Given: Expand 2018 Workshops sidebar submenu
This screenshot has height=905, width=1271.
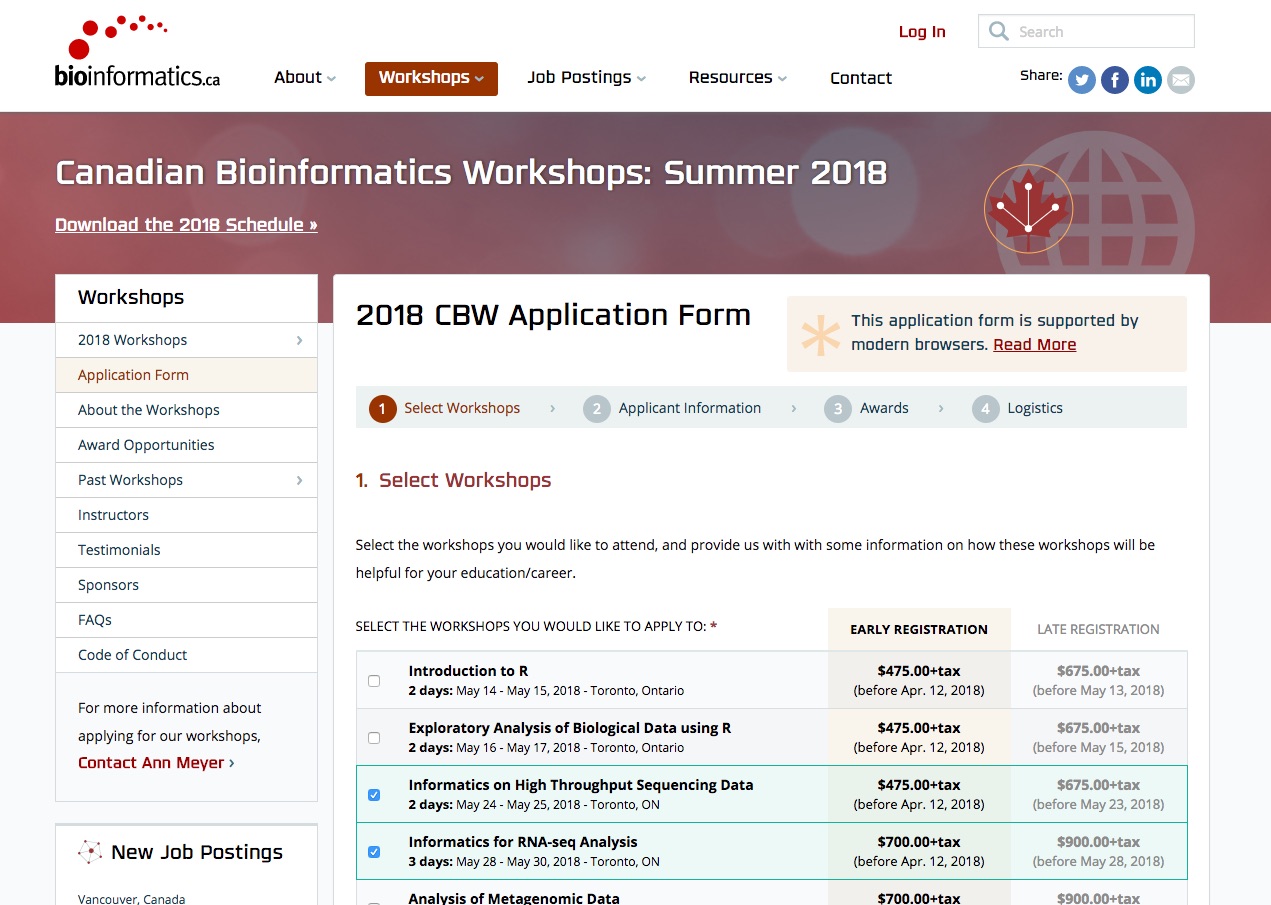Looking at the screenshot, I should (299, 340).
